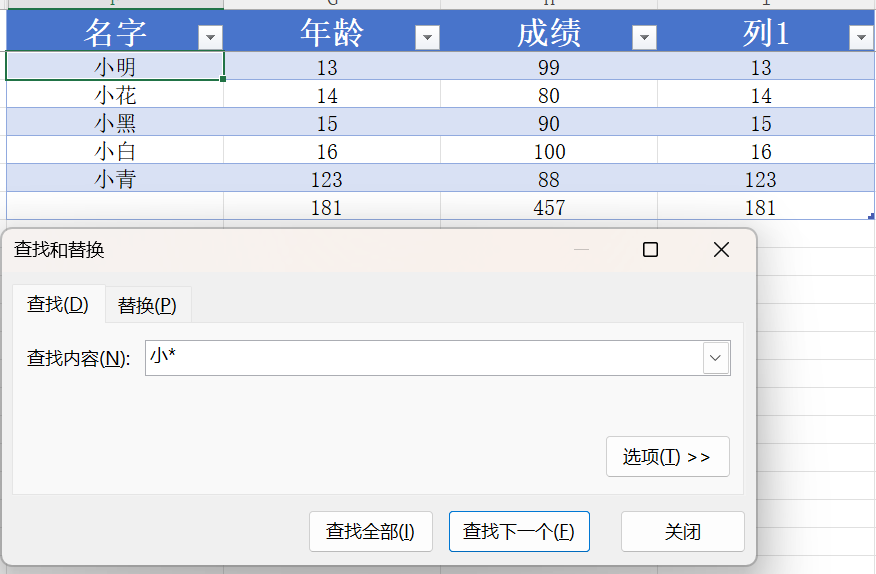The height and width of the screenshot is (574, 876).
Task: Open the 年龄 column filter dropdown
Action: (x=427, y=38)
